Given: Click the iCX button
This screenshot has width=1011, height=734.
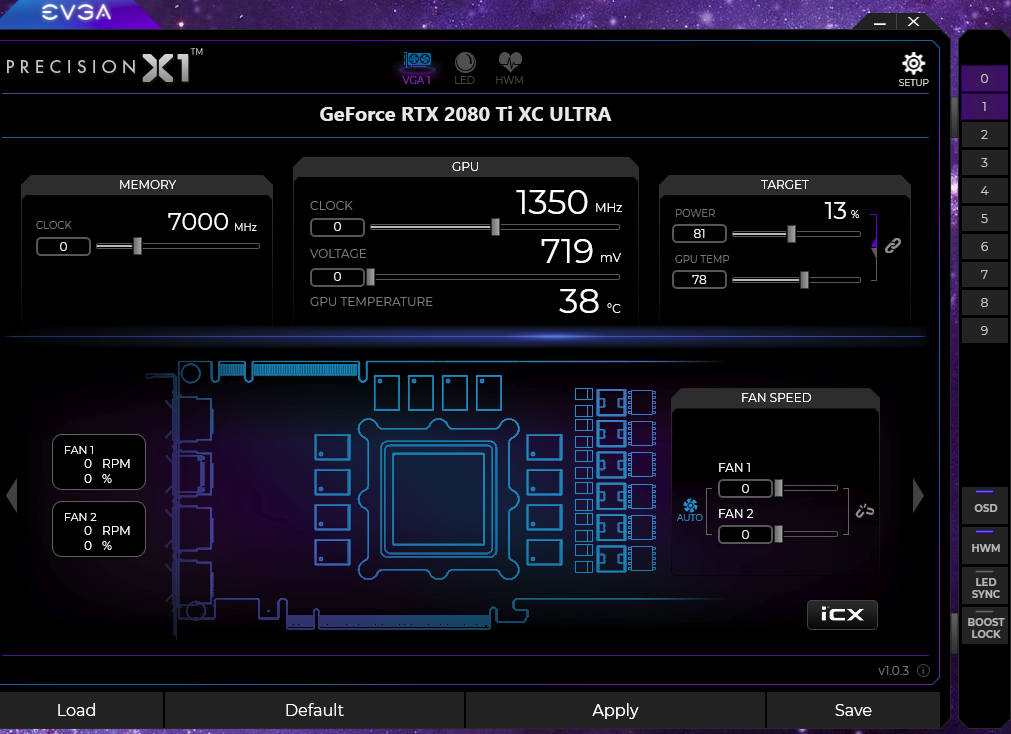Looking at the screenshot, I should [842, 615].
